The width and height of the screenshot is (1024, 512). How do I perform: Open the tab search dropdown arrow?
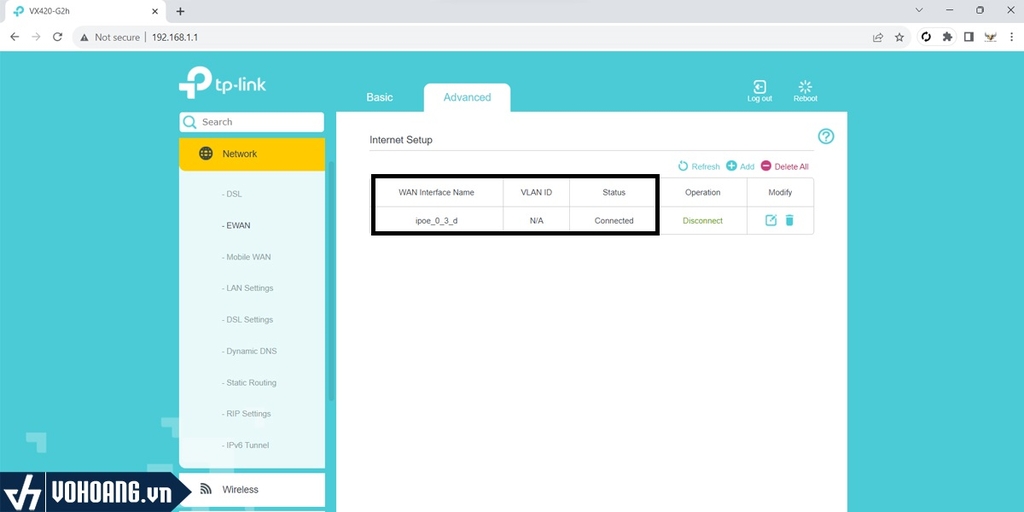click(919, 10)
